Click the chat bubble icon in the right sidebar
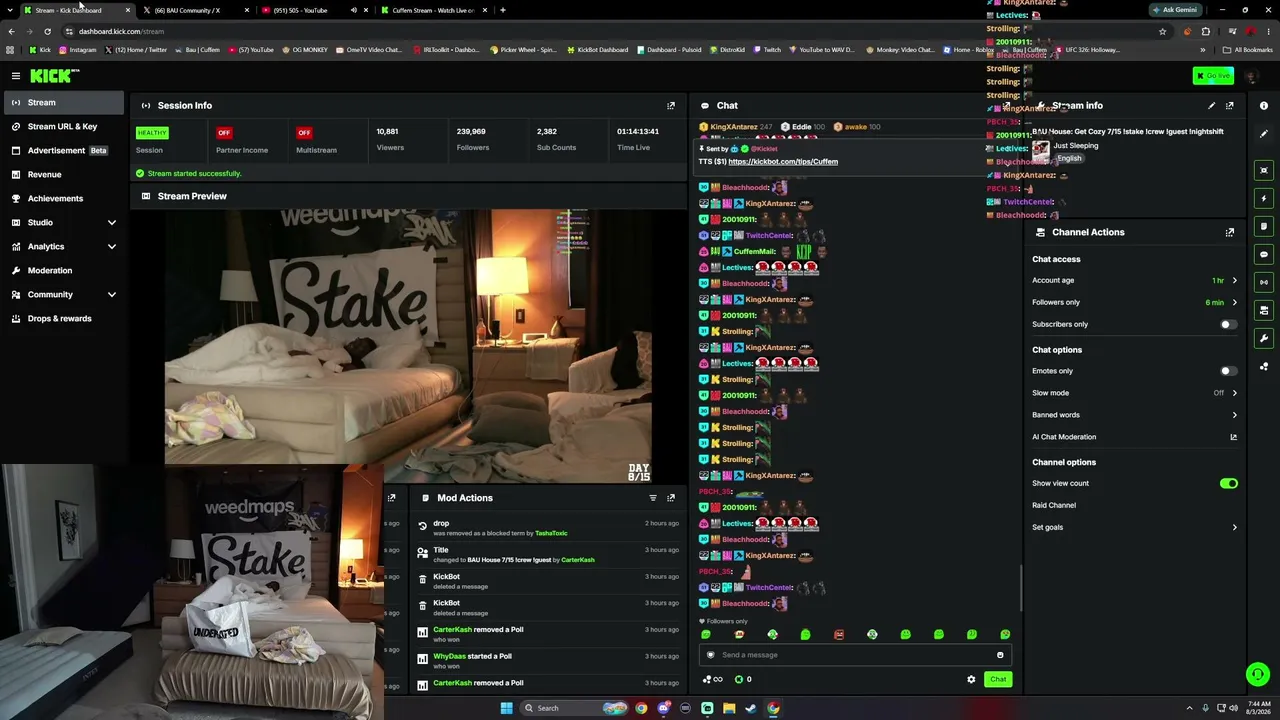Screen dimensions: 1280x720 [x=1264, y=254]
